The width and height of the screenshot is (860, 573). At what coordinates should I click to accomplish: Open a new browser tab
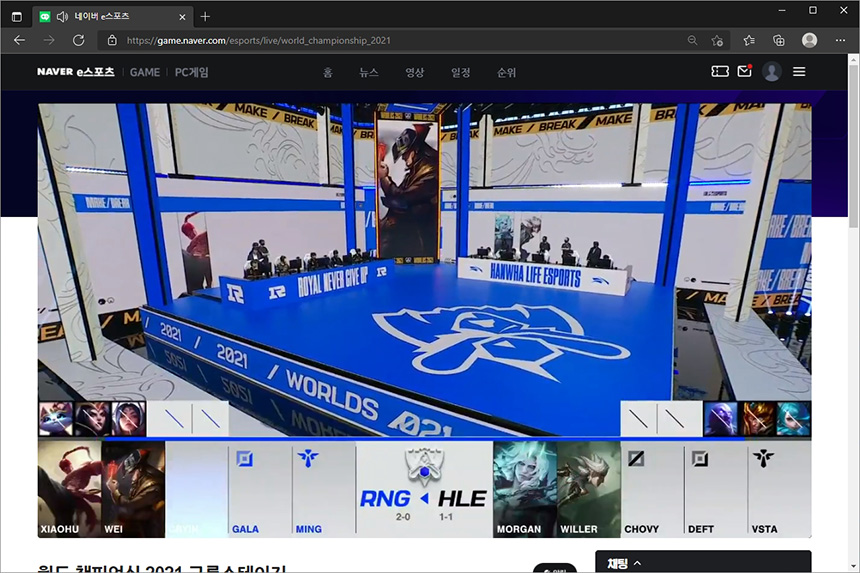tap(205, 17)
